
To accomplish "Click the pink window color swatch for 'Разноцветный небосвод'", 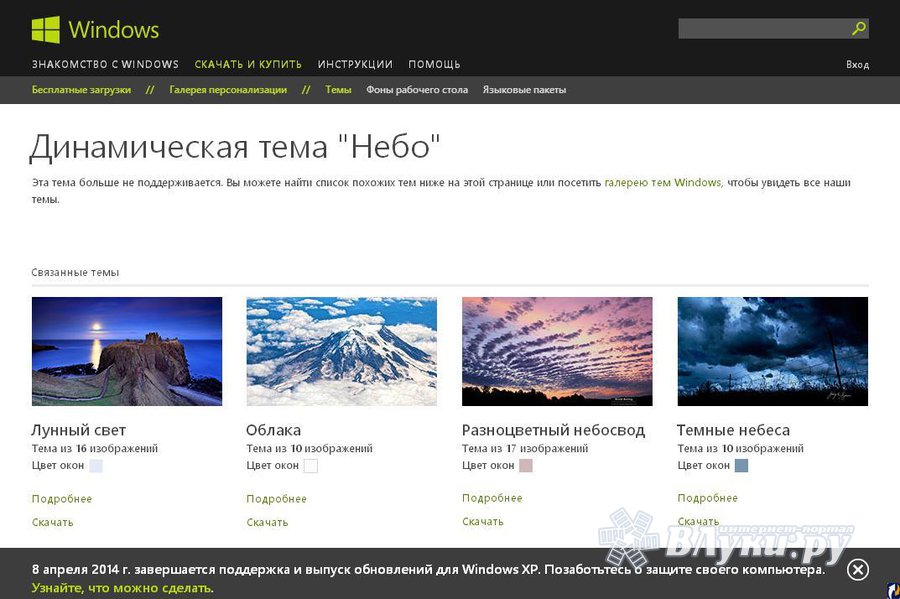I will coord(526,465).
